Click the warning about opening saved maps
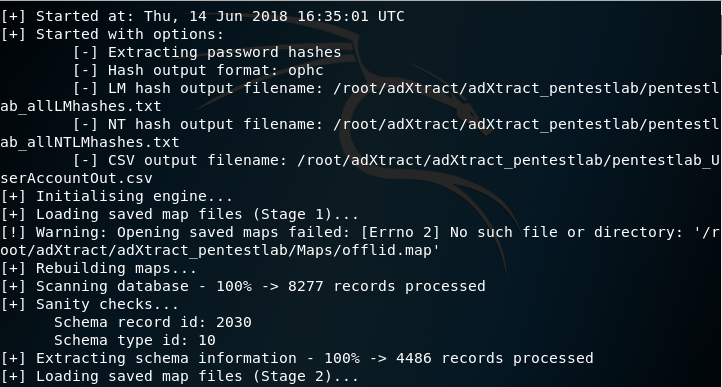The height and width of the screenshot is (387, 722). coord(360,232)
